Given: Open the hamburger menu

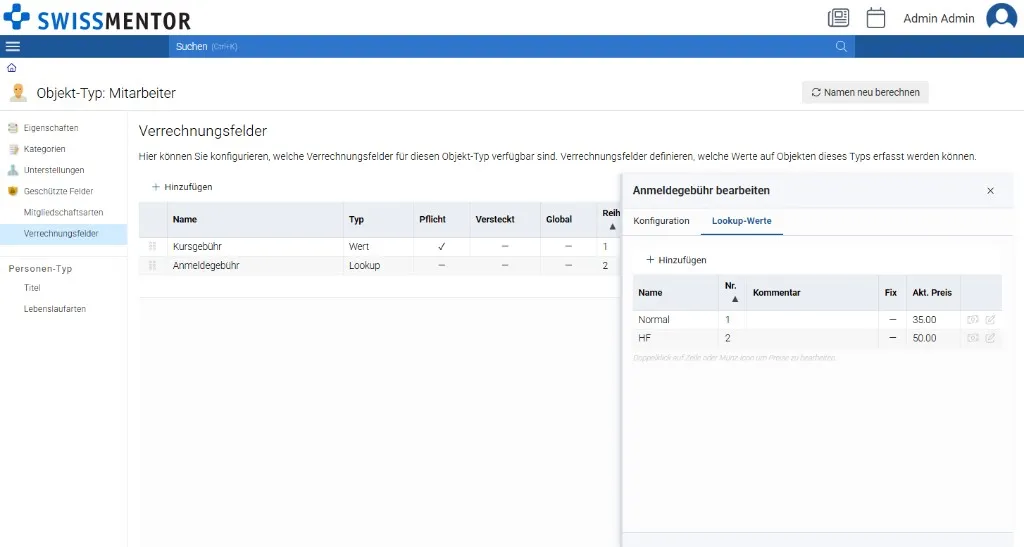Looking at the screenshot, I should click(12, 46).
